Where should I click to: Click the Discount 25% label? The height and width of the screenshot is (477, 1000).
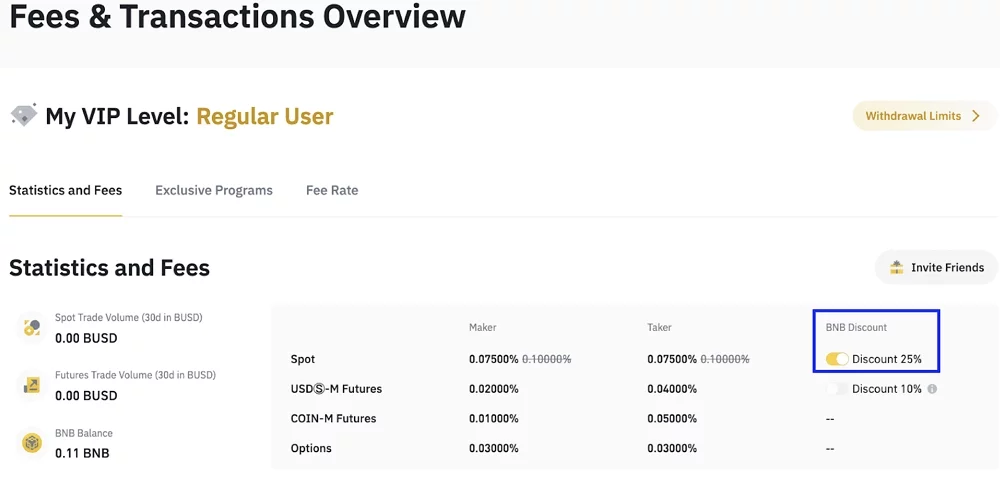(886, 359)
